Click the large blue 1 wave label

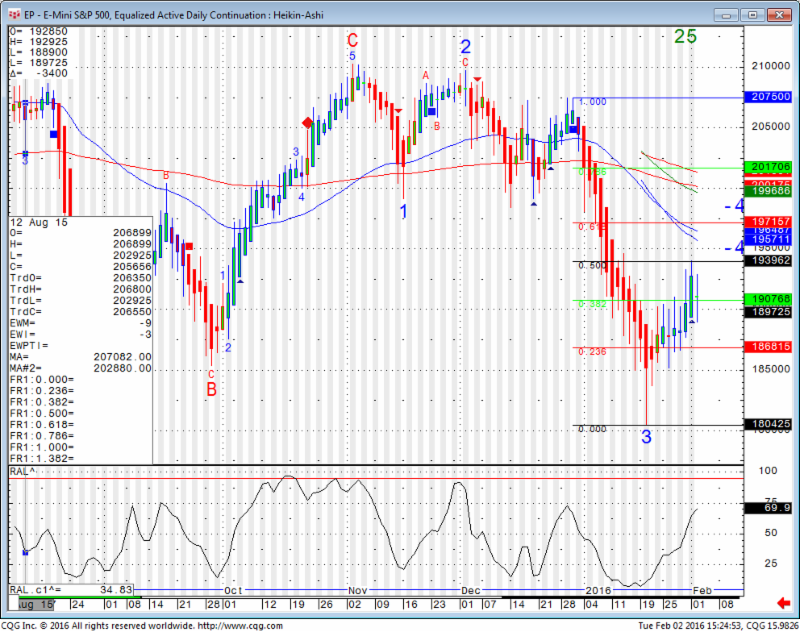[404, 211]
